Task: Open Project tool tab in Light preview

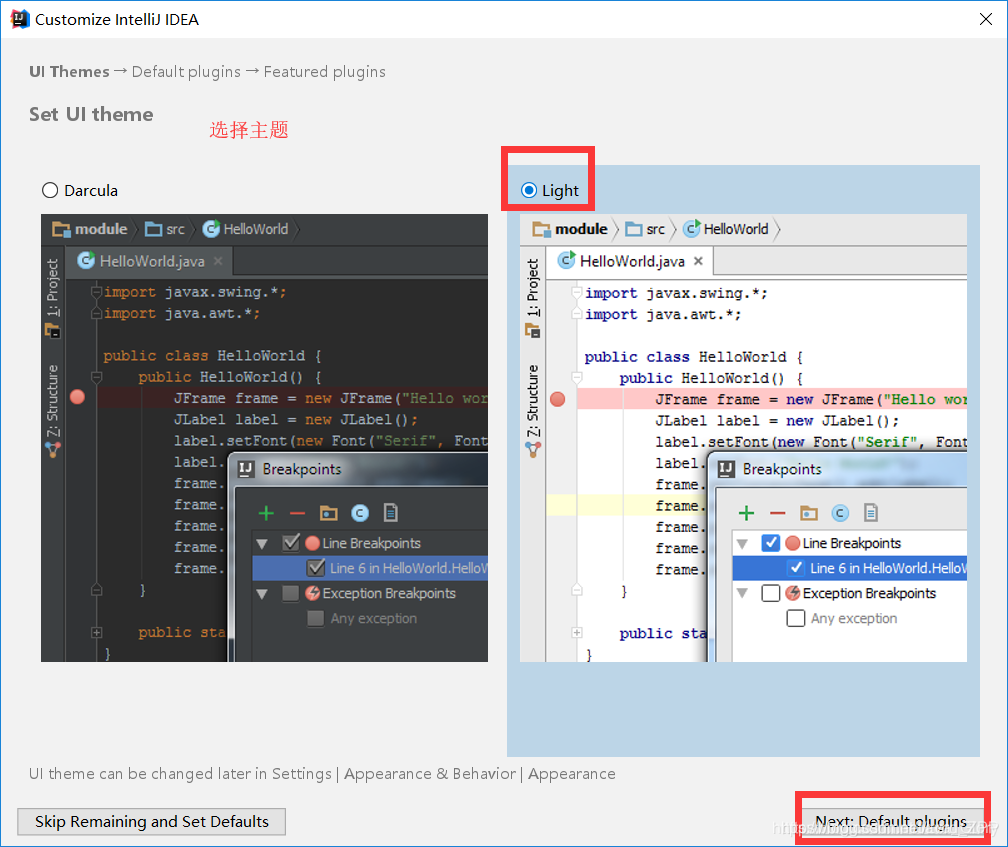Action: [x=533, y=287]
